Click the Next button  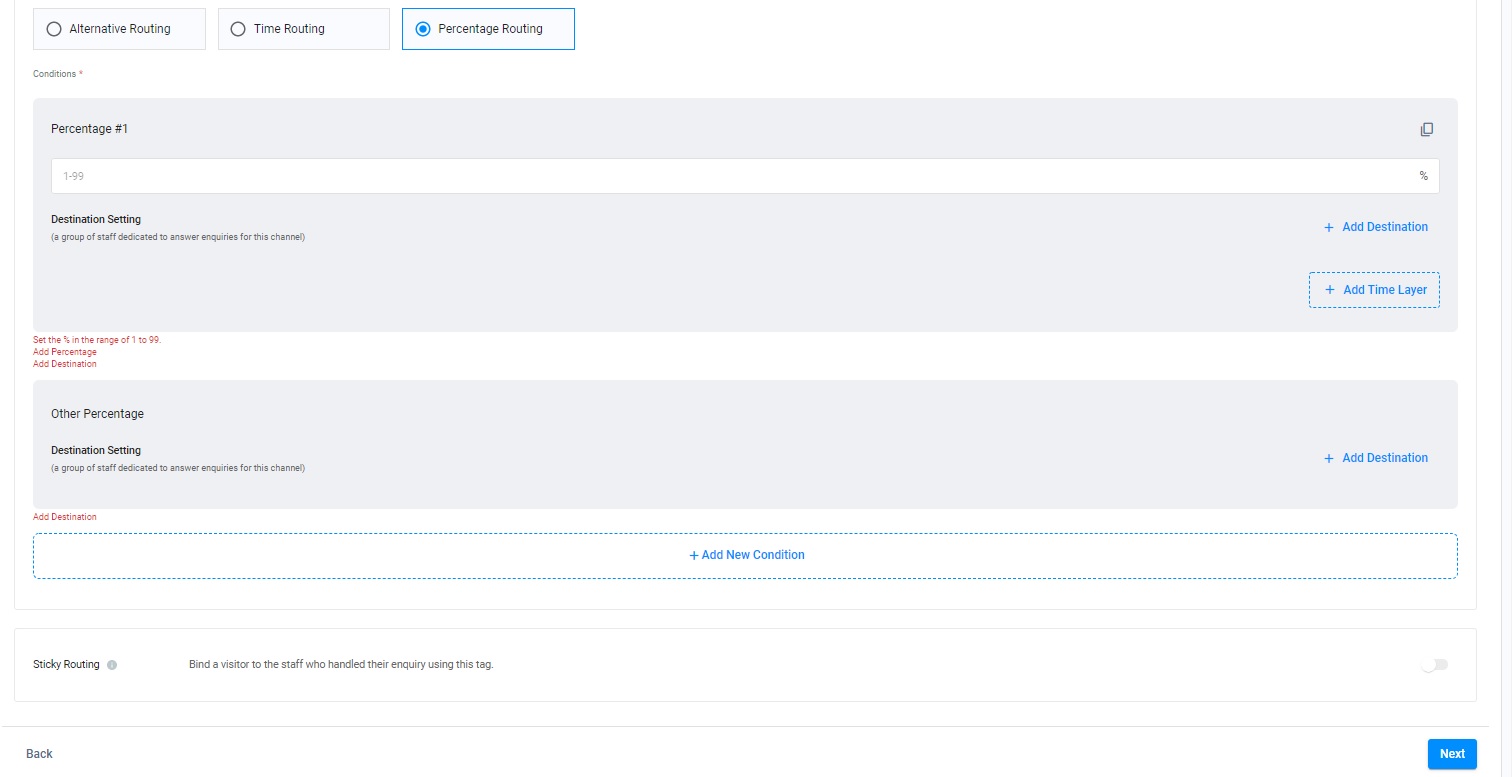(x=1452, y=754)
